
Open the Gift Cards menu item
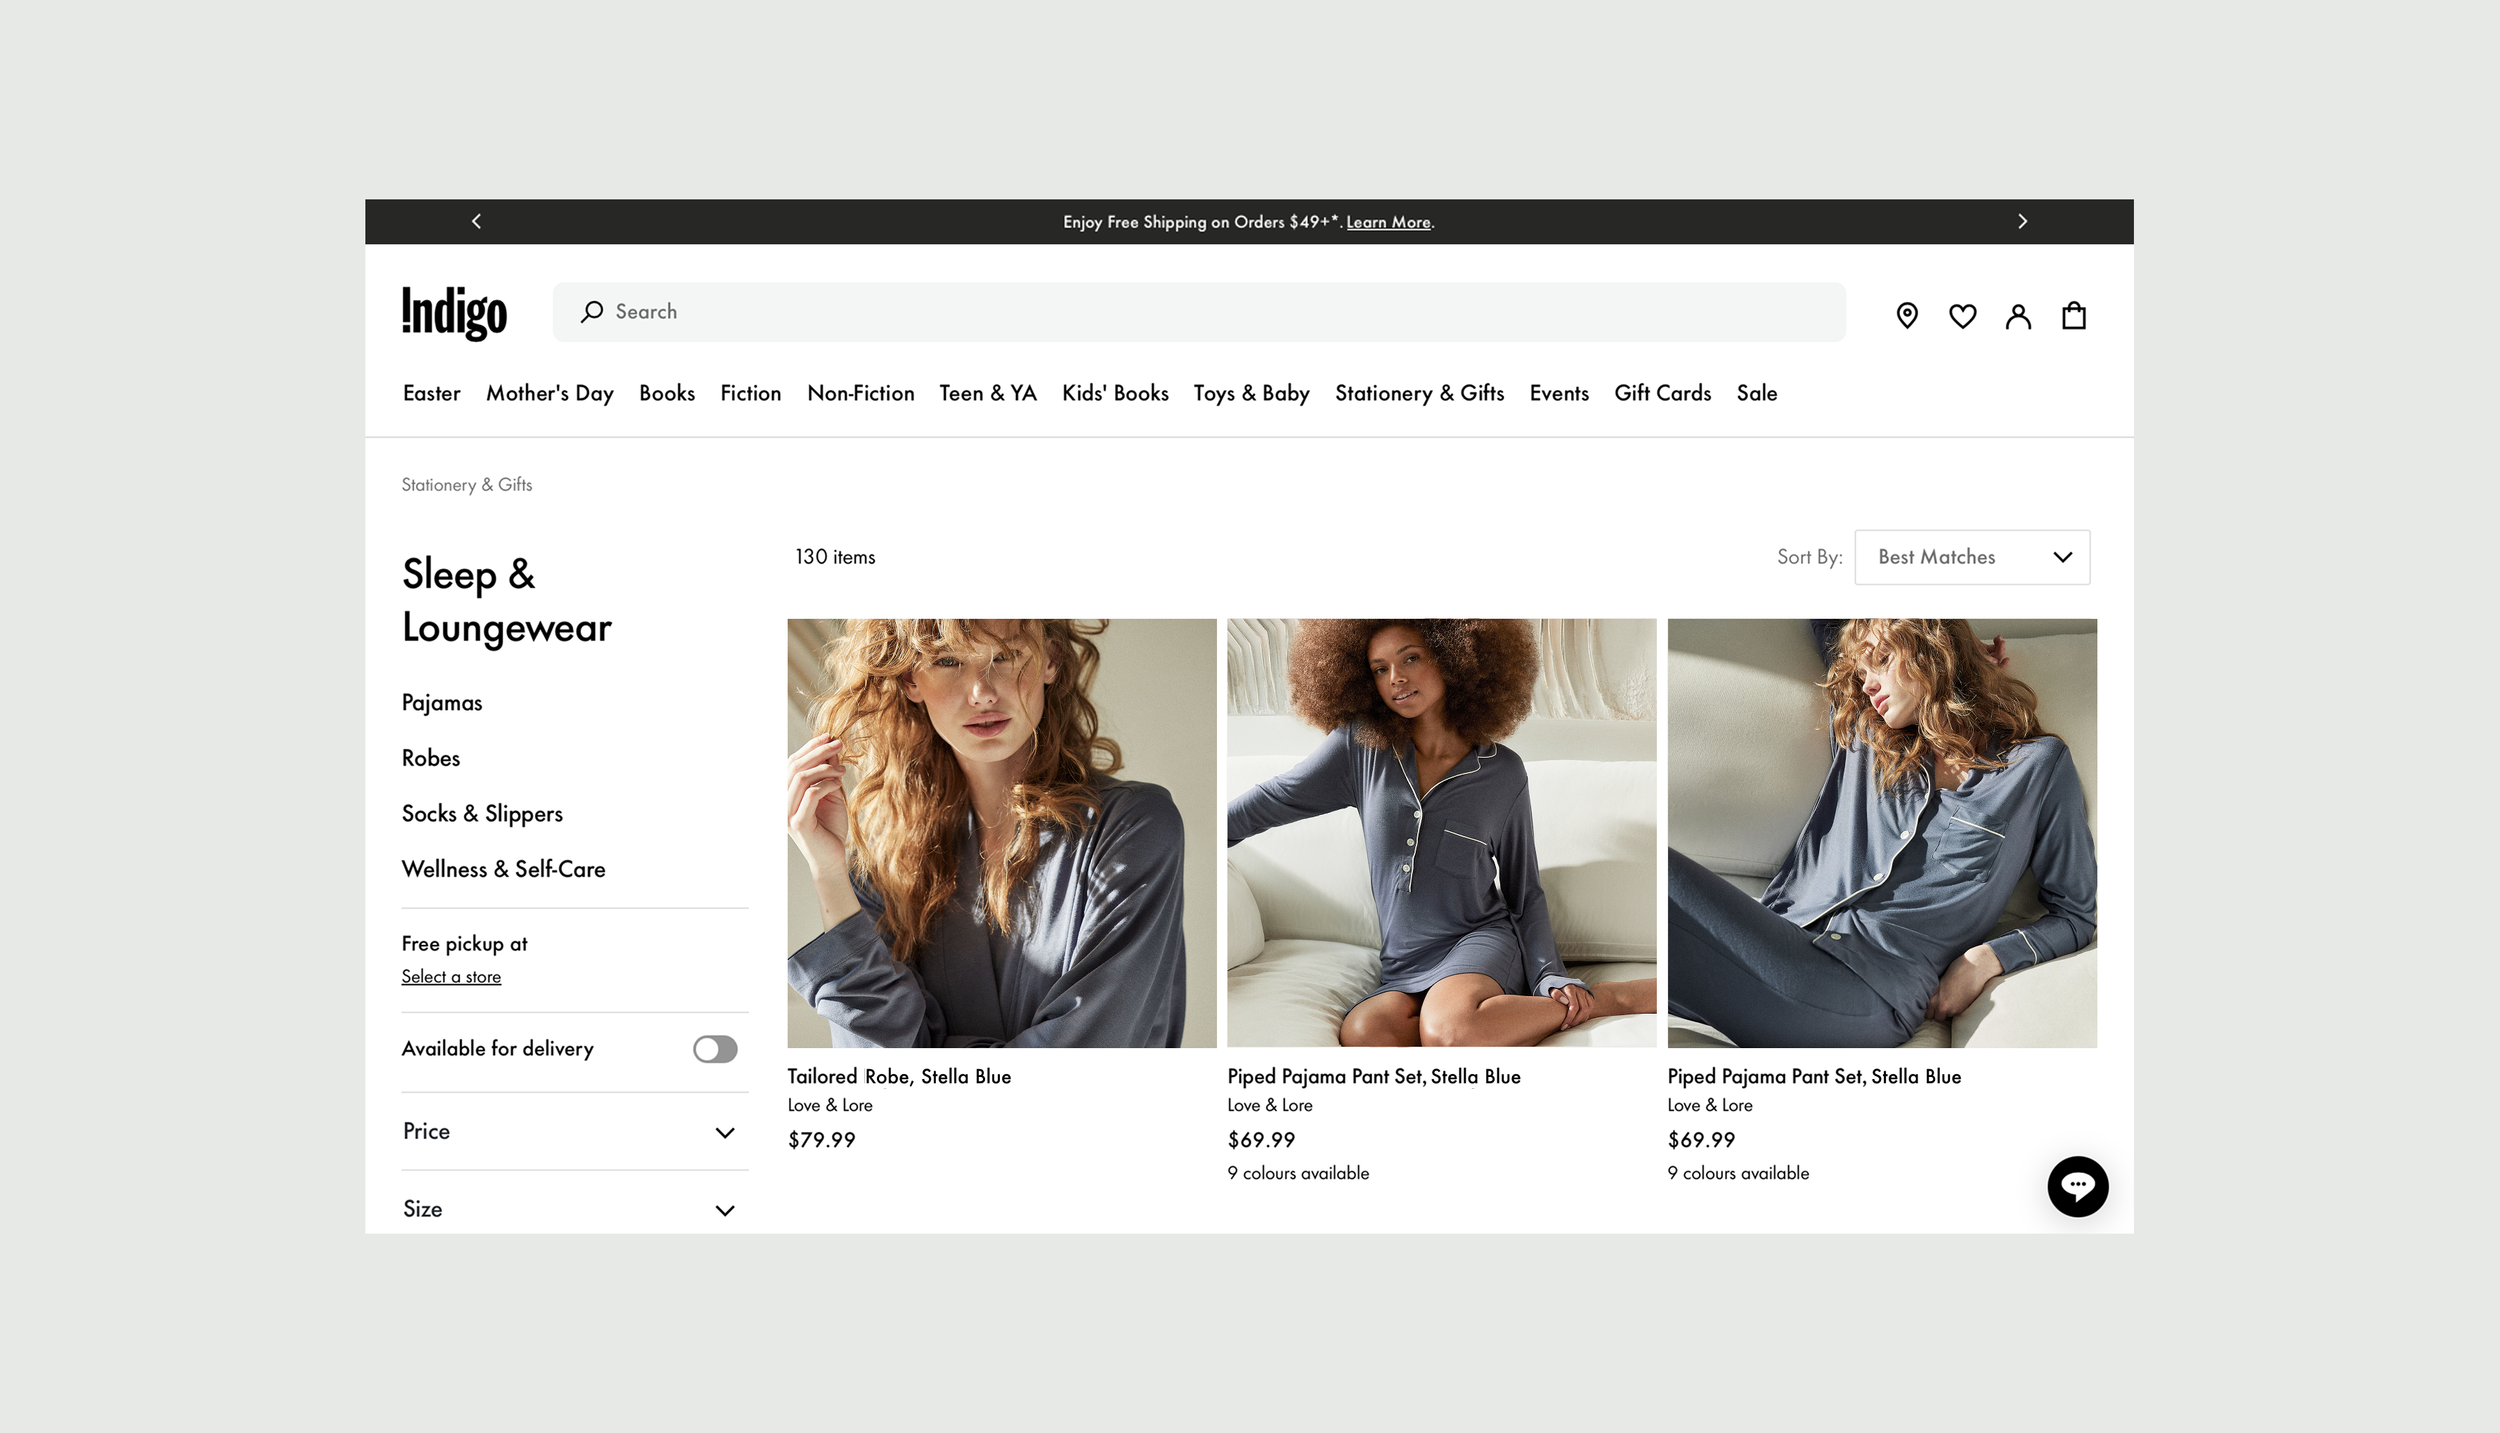1662,393
